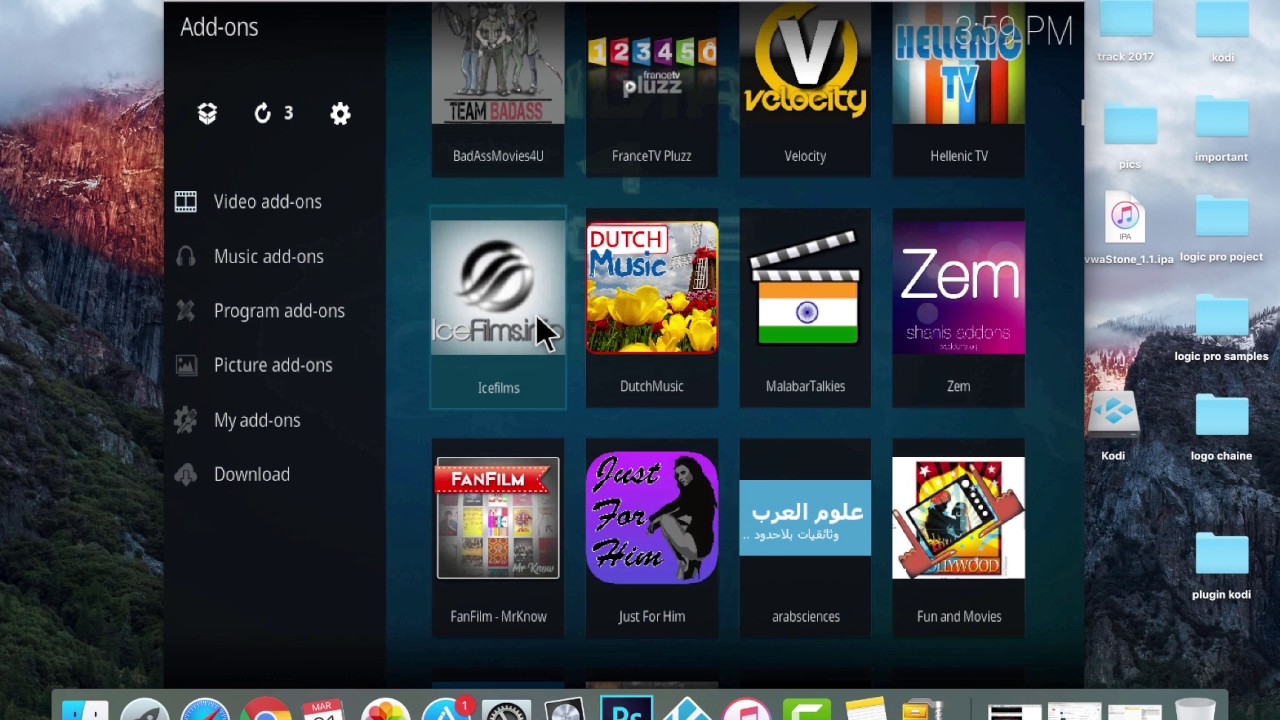The width and height of the screenshot is (1280, 720).
Task: Select the kodi desktop folder
Action: click(1222, 30)
